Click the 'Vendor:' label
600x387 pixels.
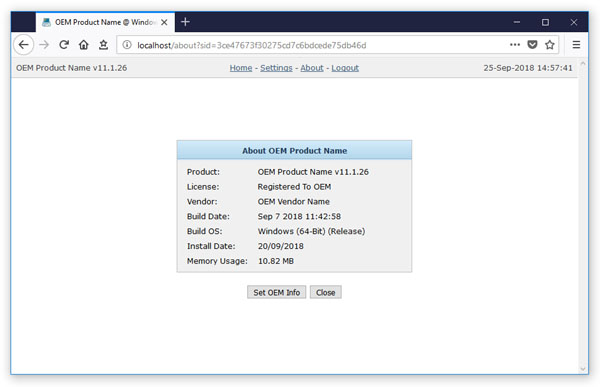[202, 202]
